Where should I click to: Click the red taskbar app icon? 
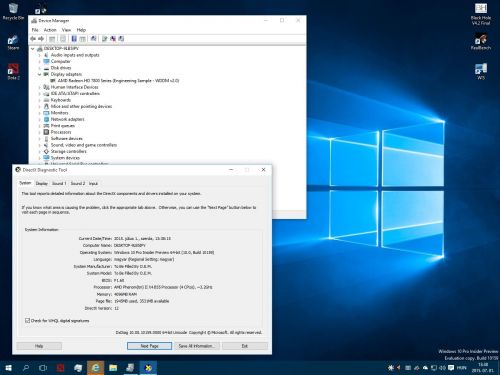click(60, 368)
